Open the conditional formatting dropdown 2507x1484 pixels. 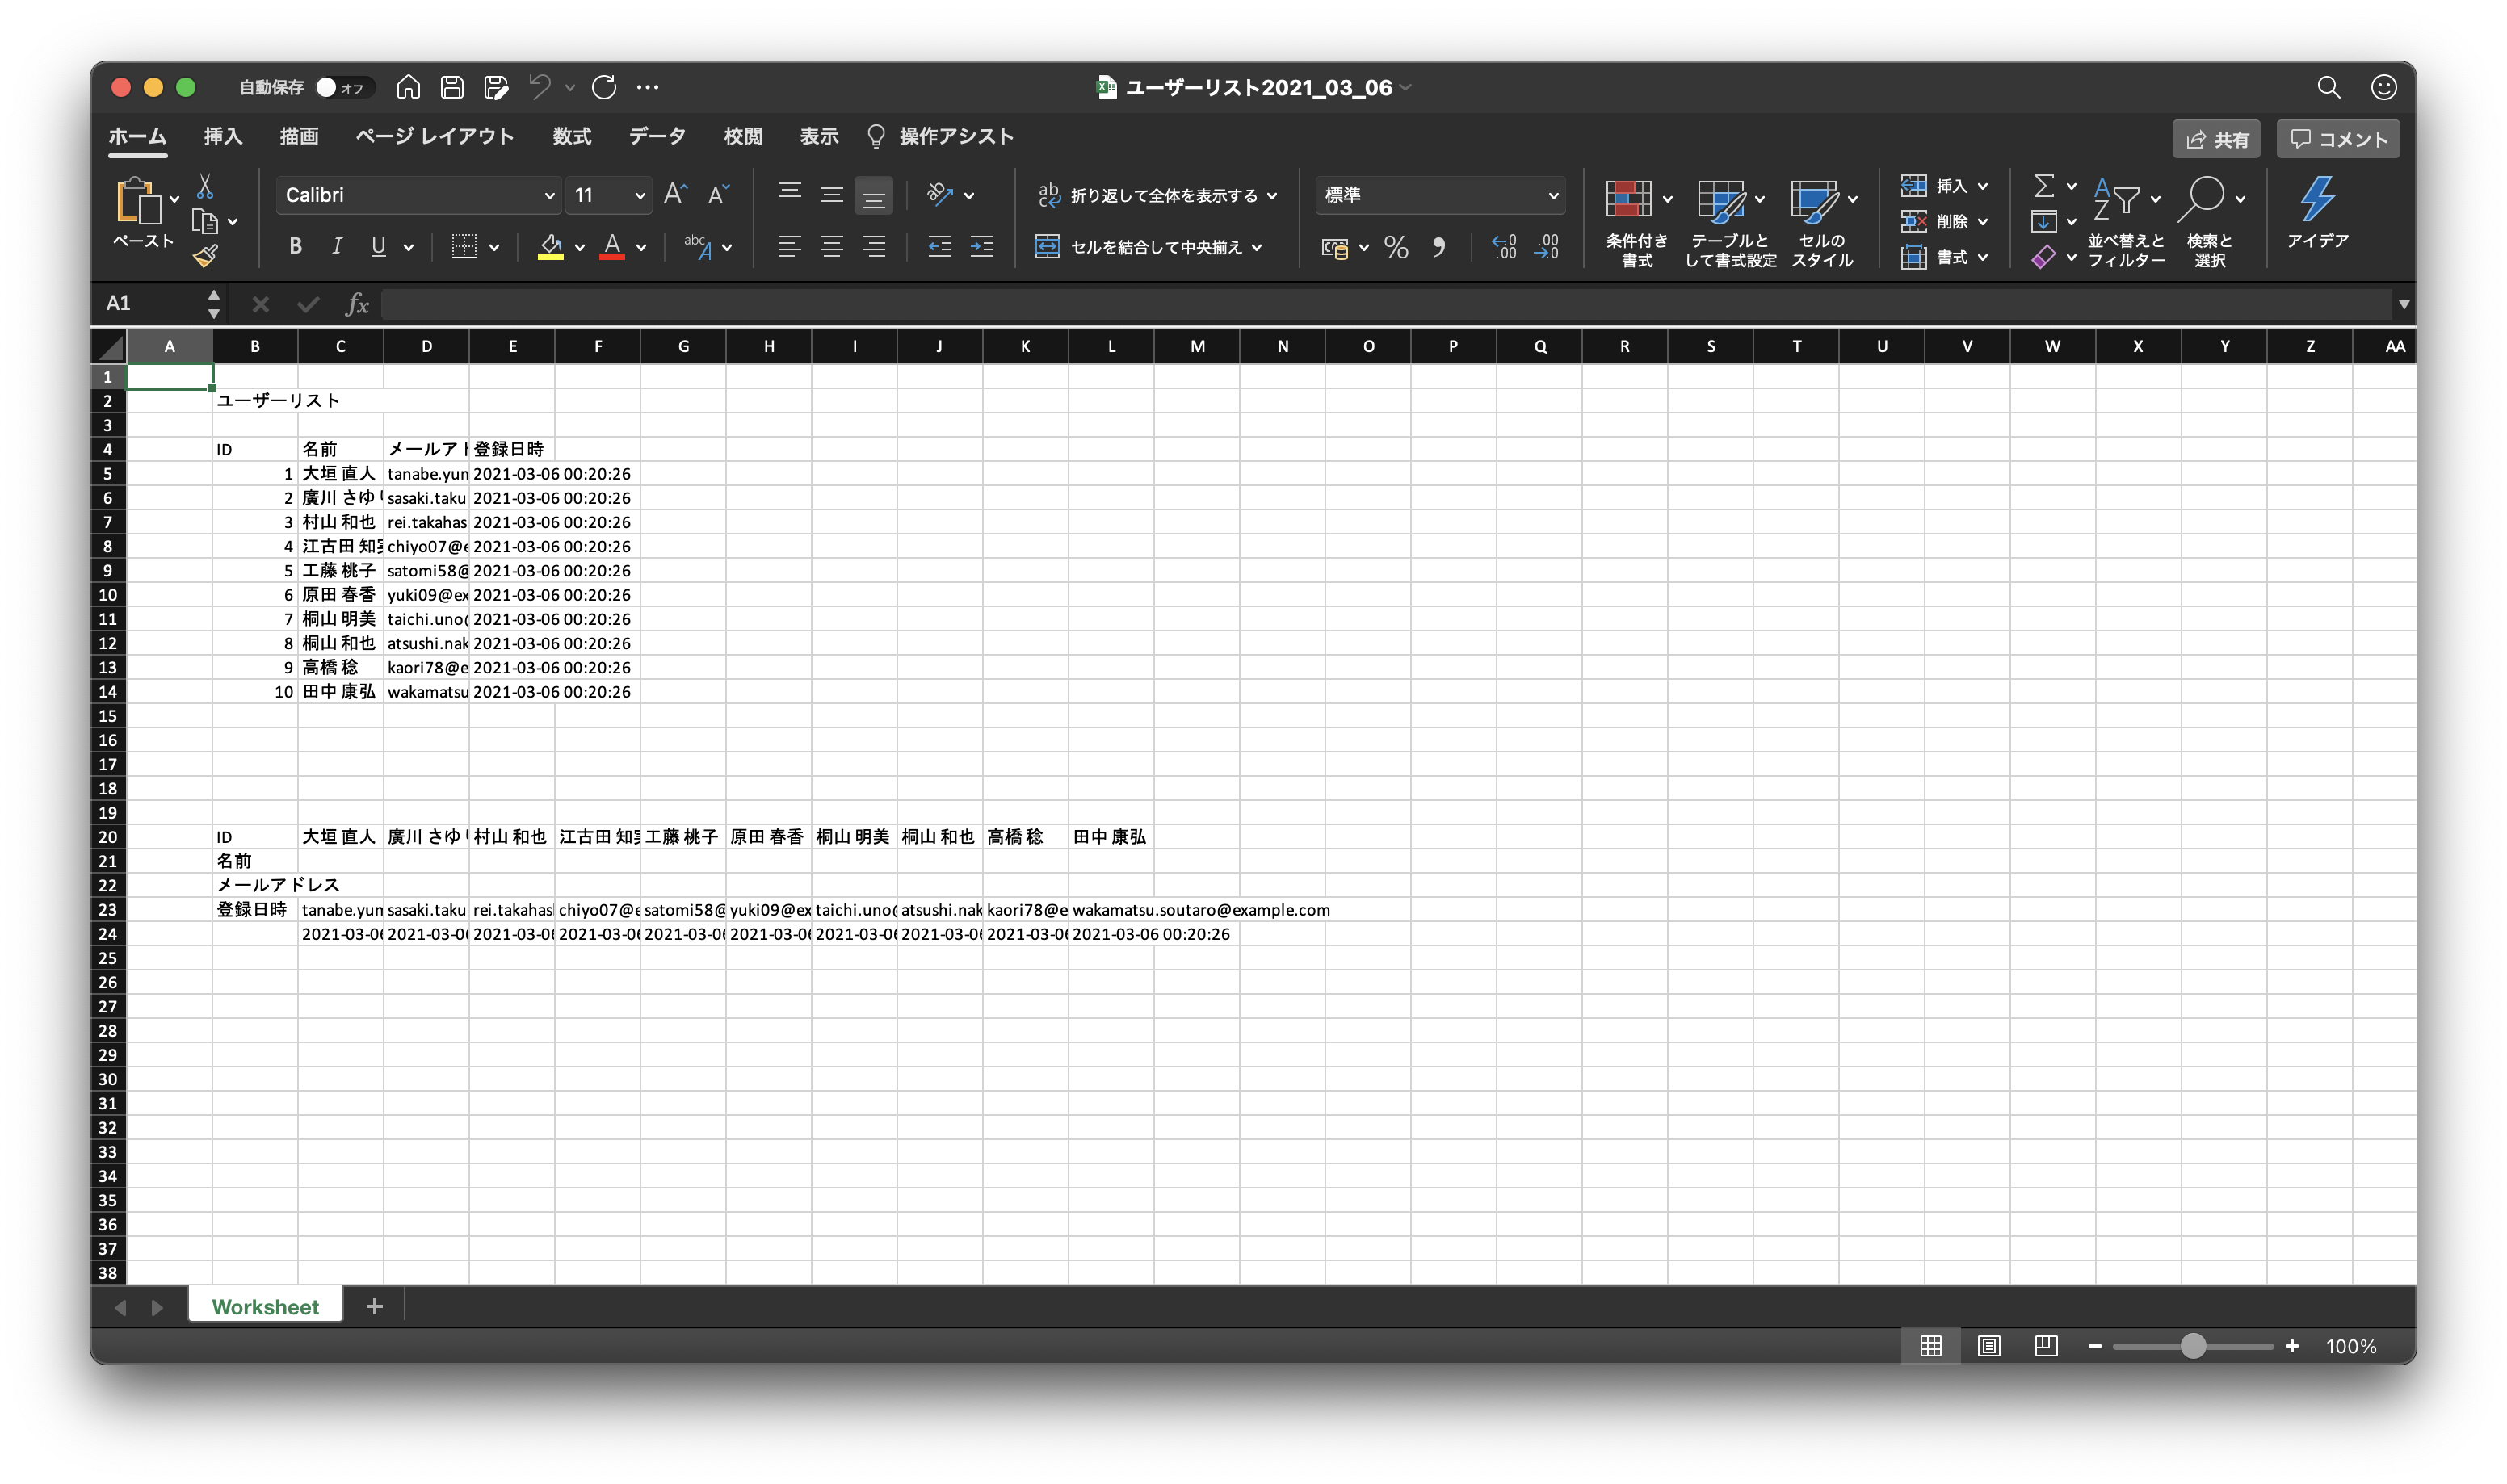[1637, 223]
